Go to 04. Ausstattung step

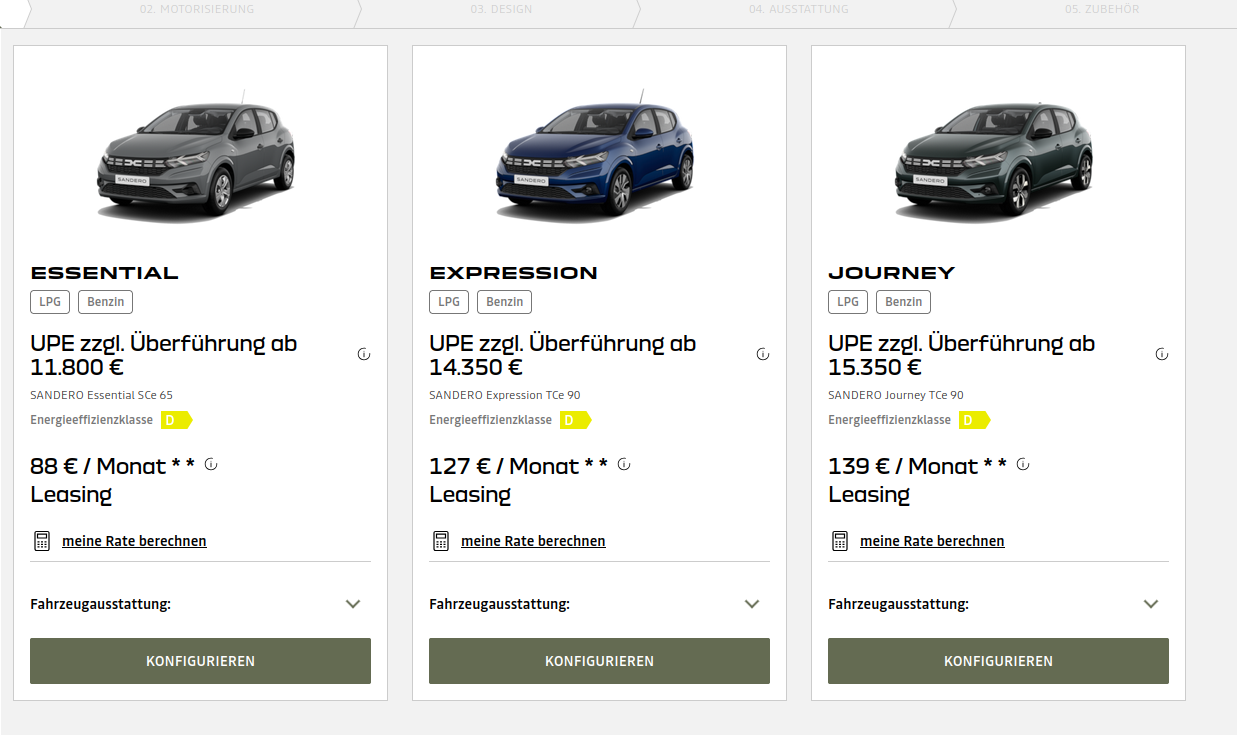tap(798, 10)
